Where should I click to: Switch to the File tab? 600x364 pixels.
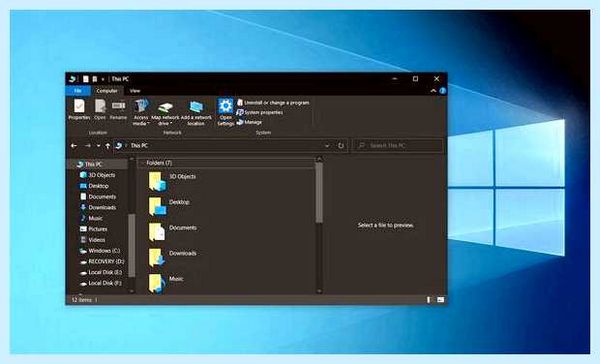[78, 91]
